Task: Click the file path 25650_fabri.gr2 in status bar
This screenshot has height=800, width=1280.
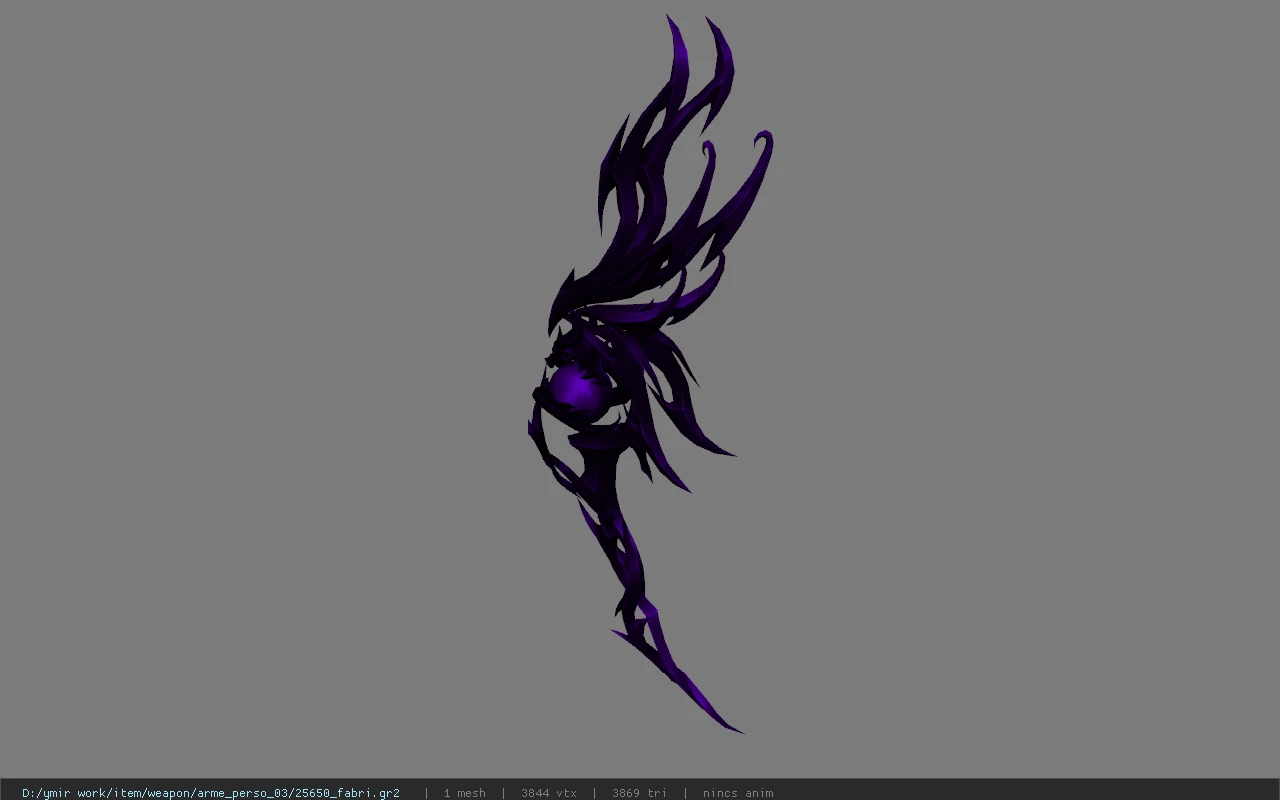Action: [x=211, y=793]
